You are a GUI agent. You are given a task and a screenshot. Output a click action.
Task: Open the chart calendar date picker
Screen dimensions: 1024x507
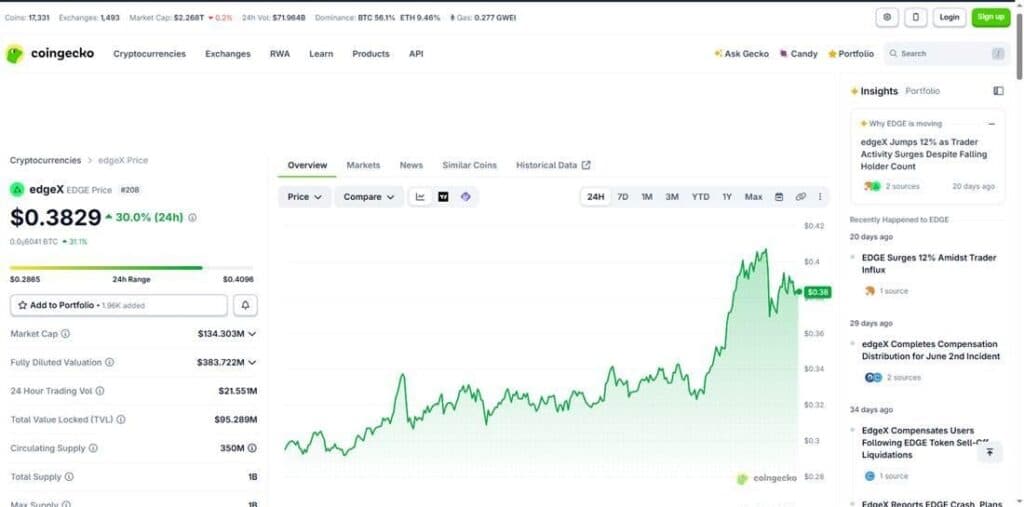click(778, 197)
